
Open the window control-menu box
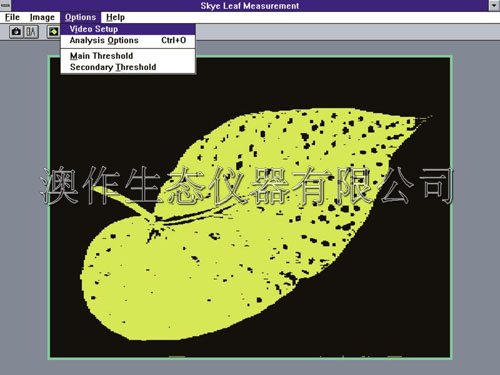[6, 5]
